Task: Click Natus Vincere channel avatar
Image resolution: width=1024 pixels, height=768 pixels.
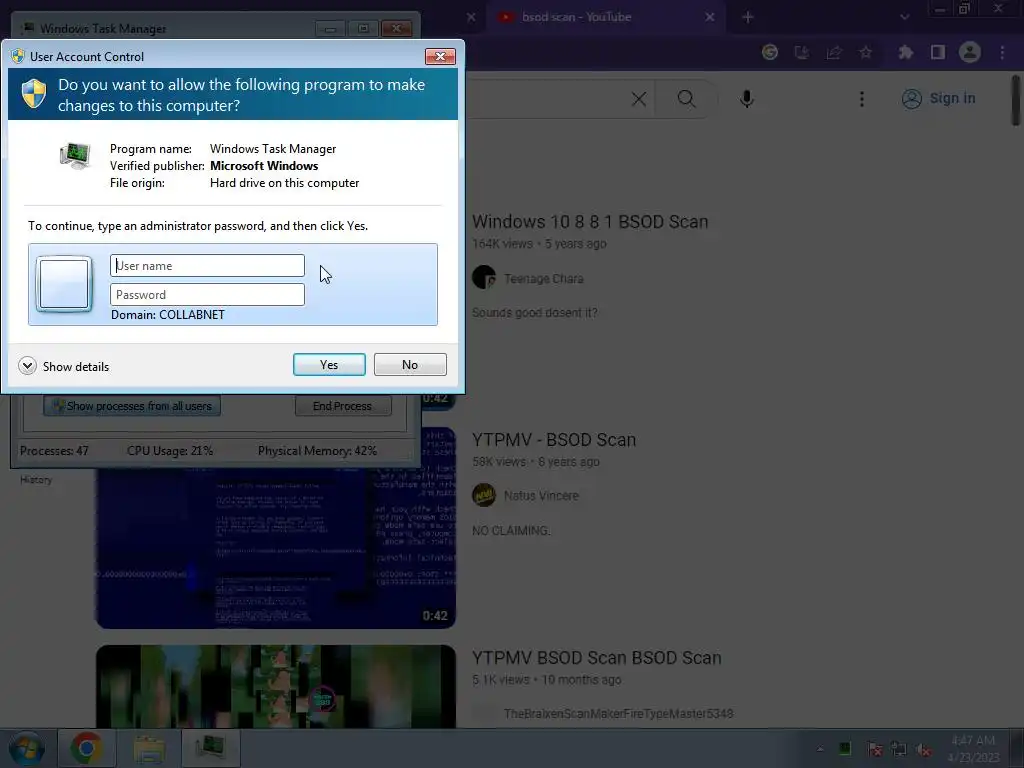Action: point(484,495)
